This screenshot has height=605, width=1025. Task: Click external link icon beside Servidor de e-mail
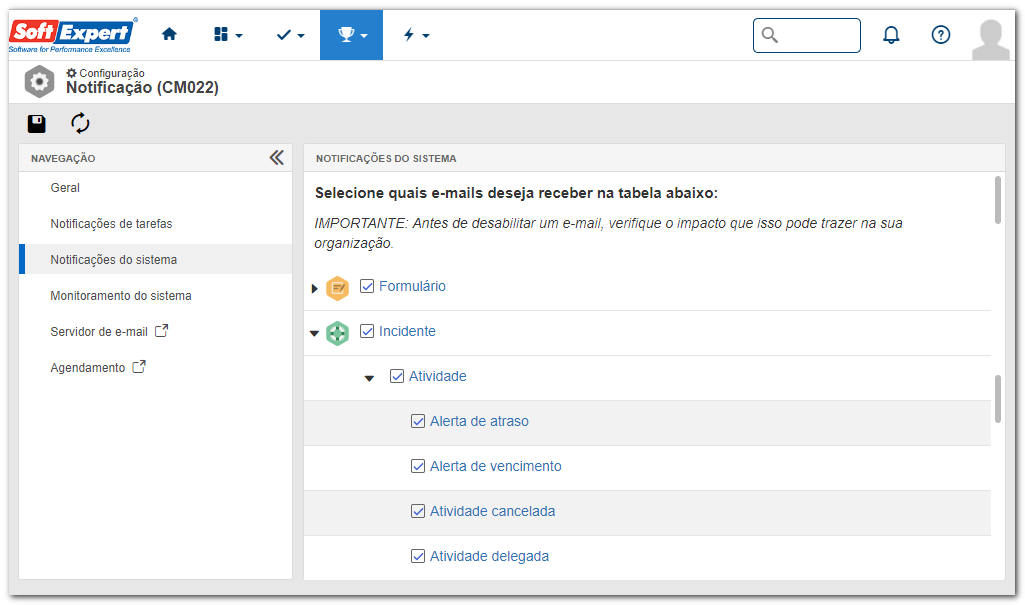[x=161, y=331]
